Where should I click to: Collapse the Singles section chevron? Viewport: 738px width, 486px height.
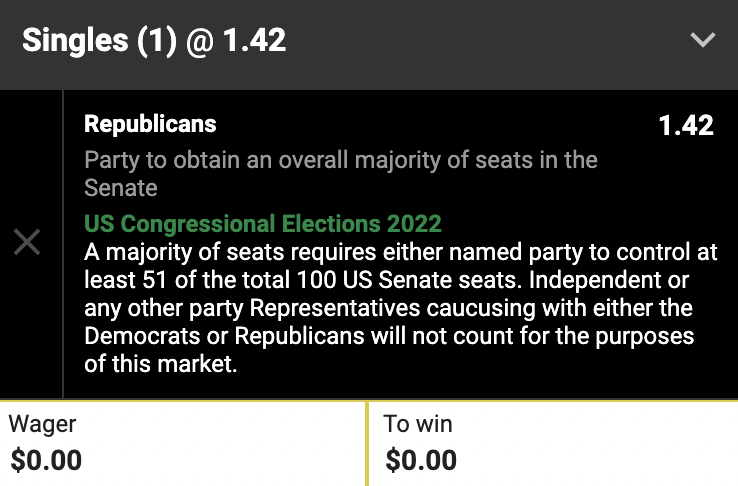tap(703, 40)
